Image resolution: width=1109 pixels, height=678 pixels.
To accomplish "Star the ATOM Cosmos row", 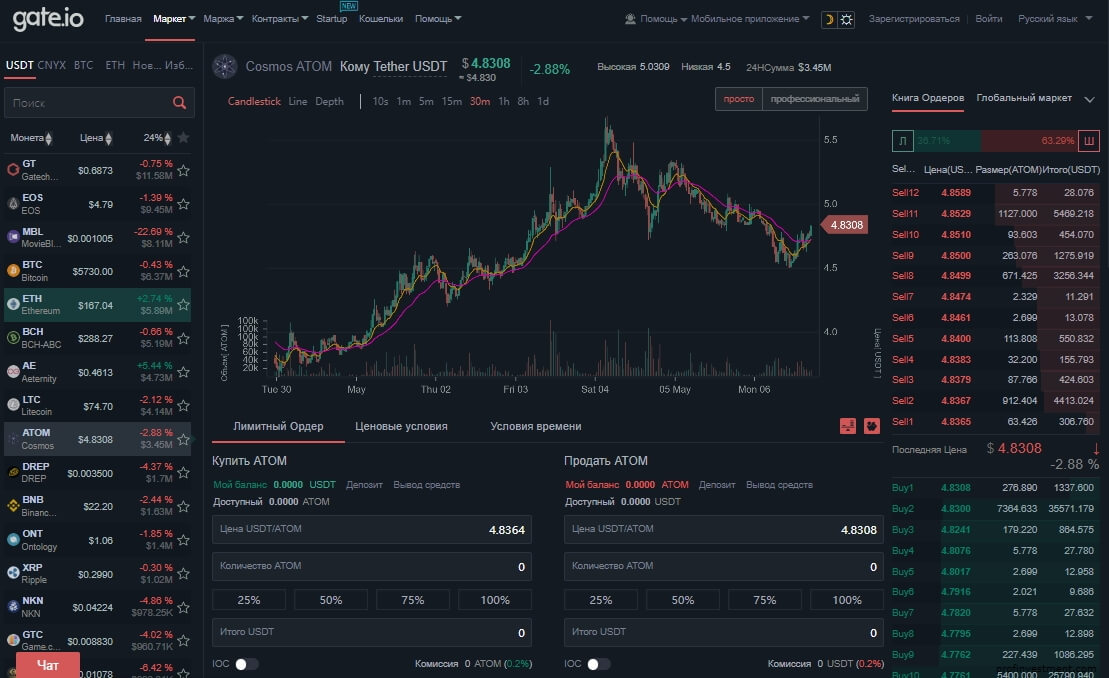I will click(x=183, y=439).
